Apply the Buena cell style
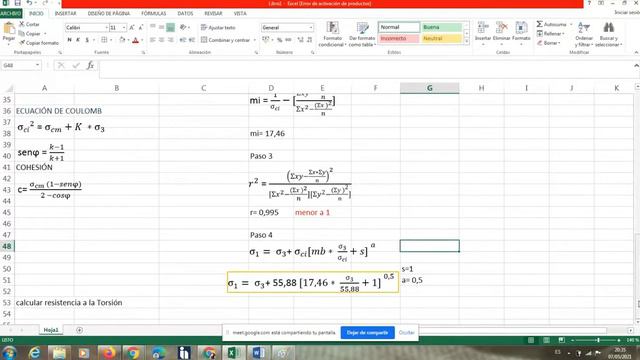Viewport: 640px width, 360px height. click(x=442, y=27)
